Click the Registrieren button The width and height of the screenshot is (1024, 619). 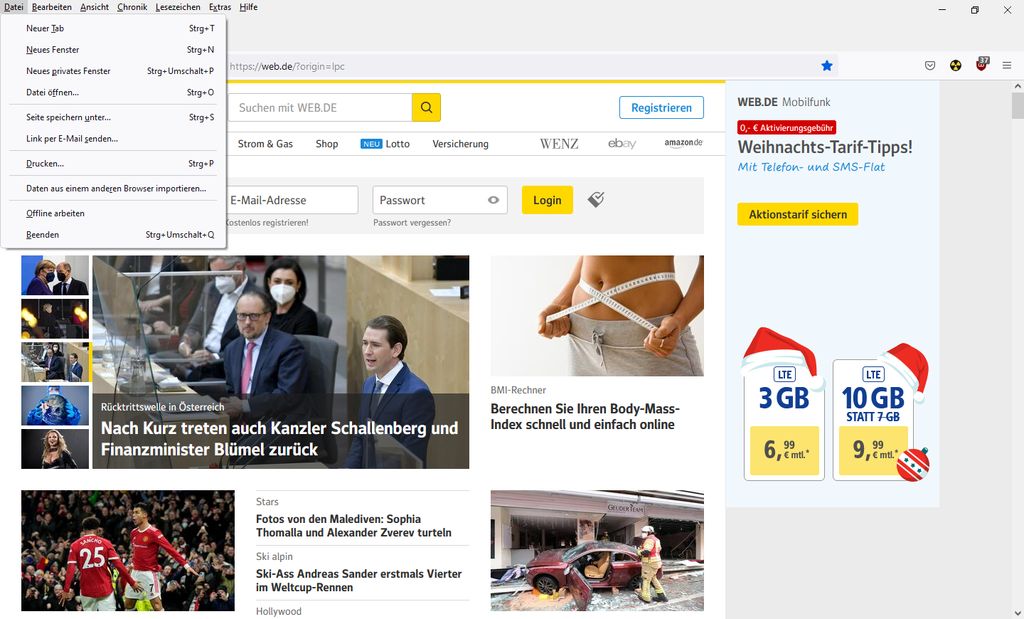pos(661,108)
